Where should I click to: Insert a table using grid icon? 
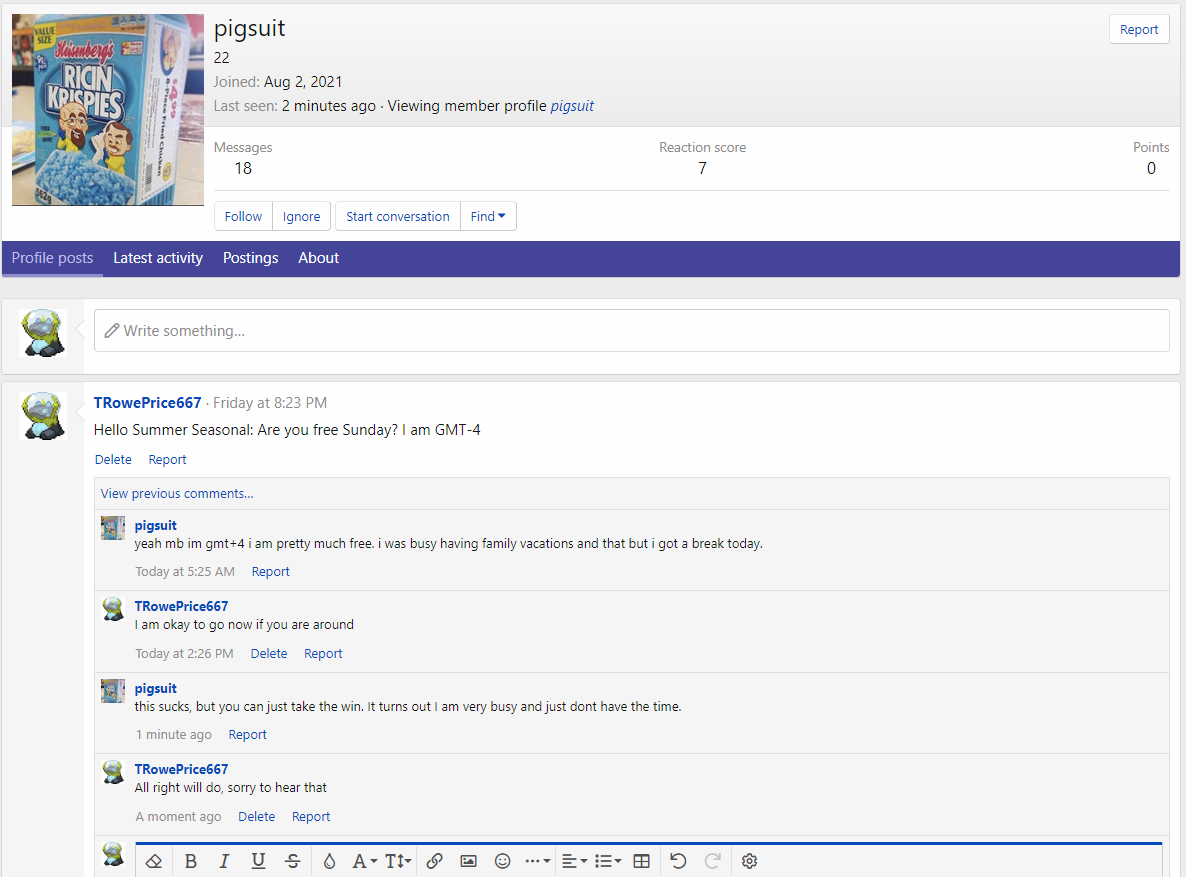tap(642, 861)
